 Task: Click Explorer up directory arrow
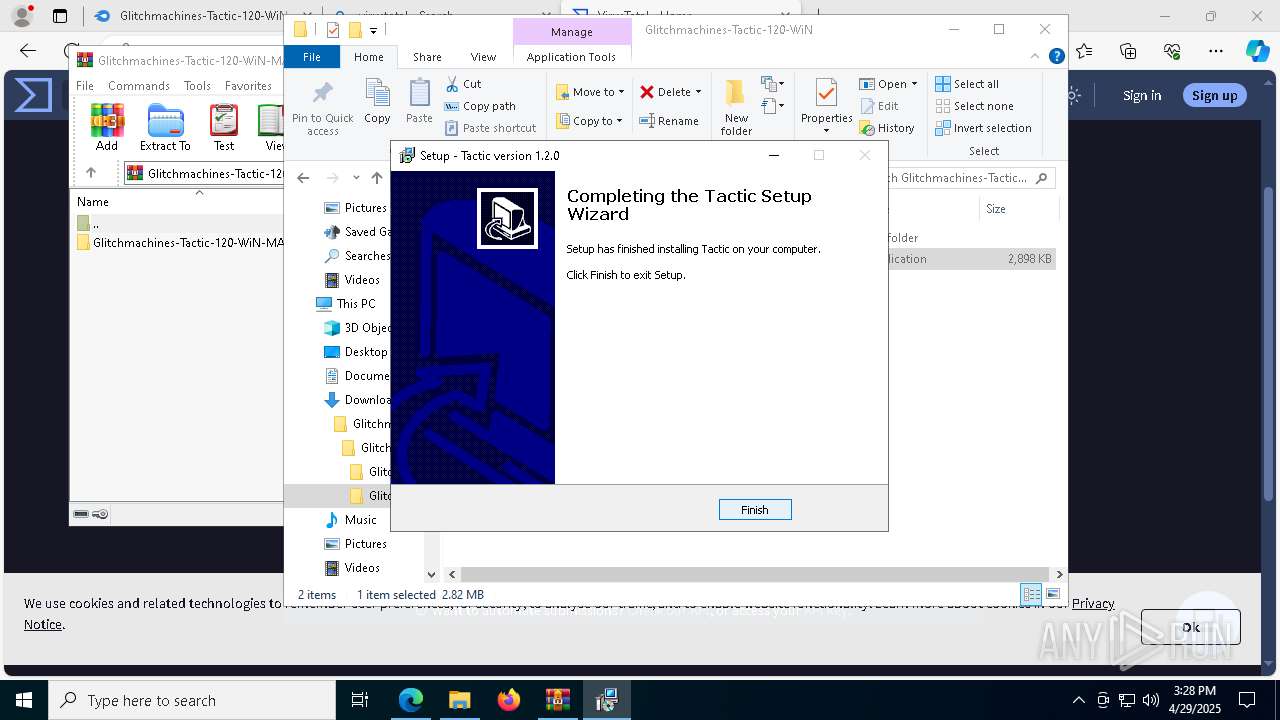pos(376,178)
